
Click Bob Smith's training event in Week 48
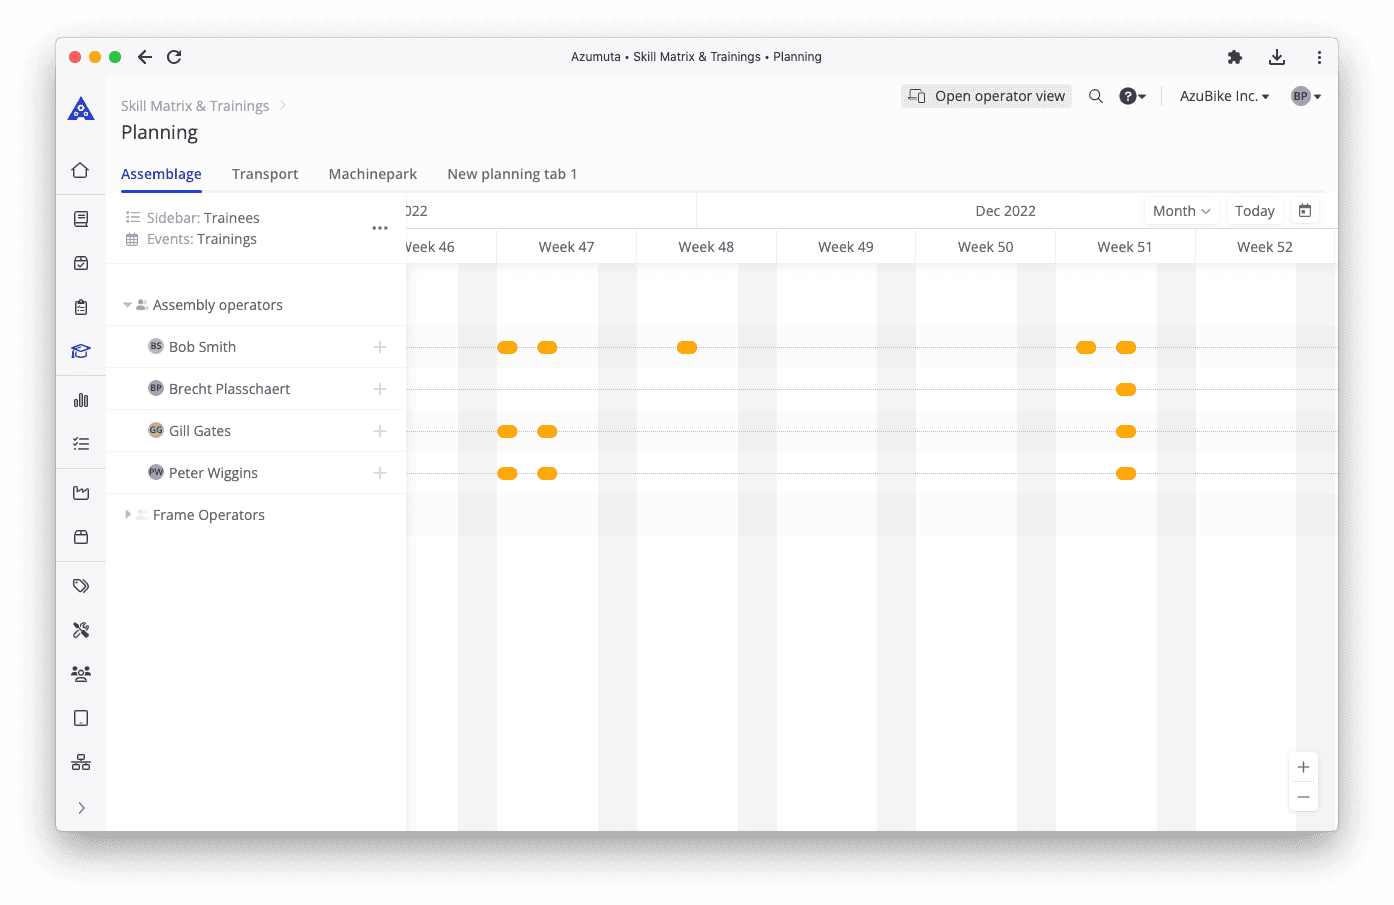[x=687, y=347]
